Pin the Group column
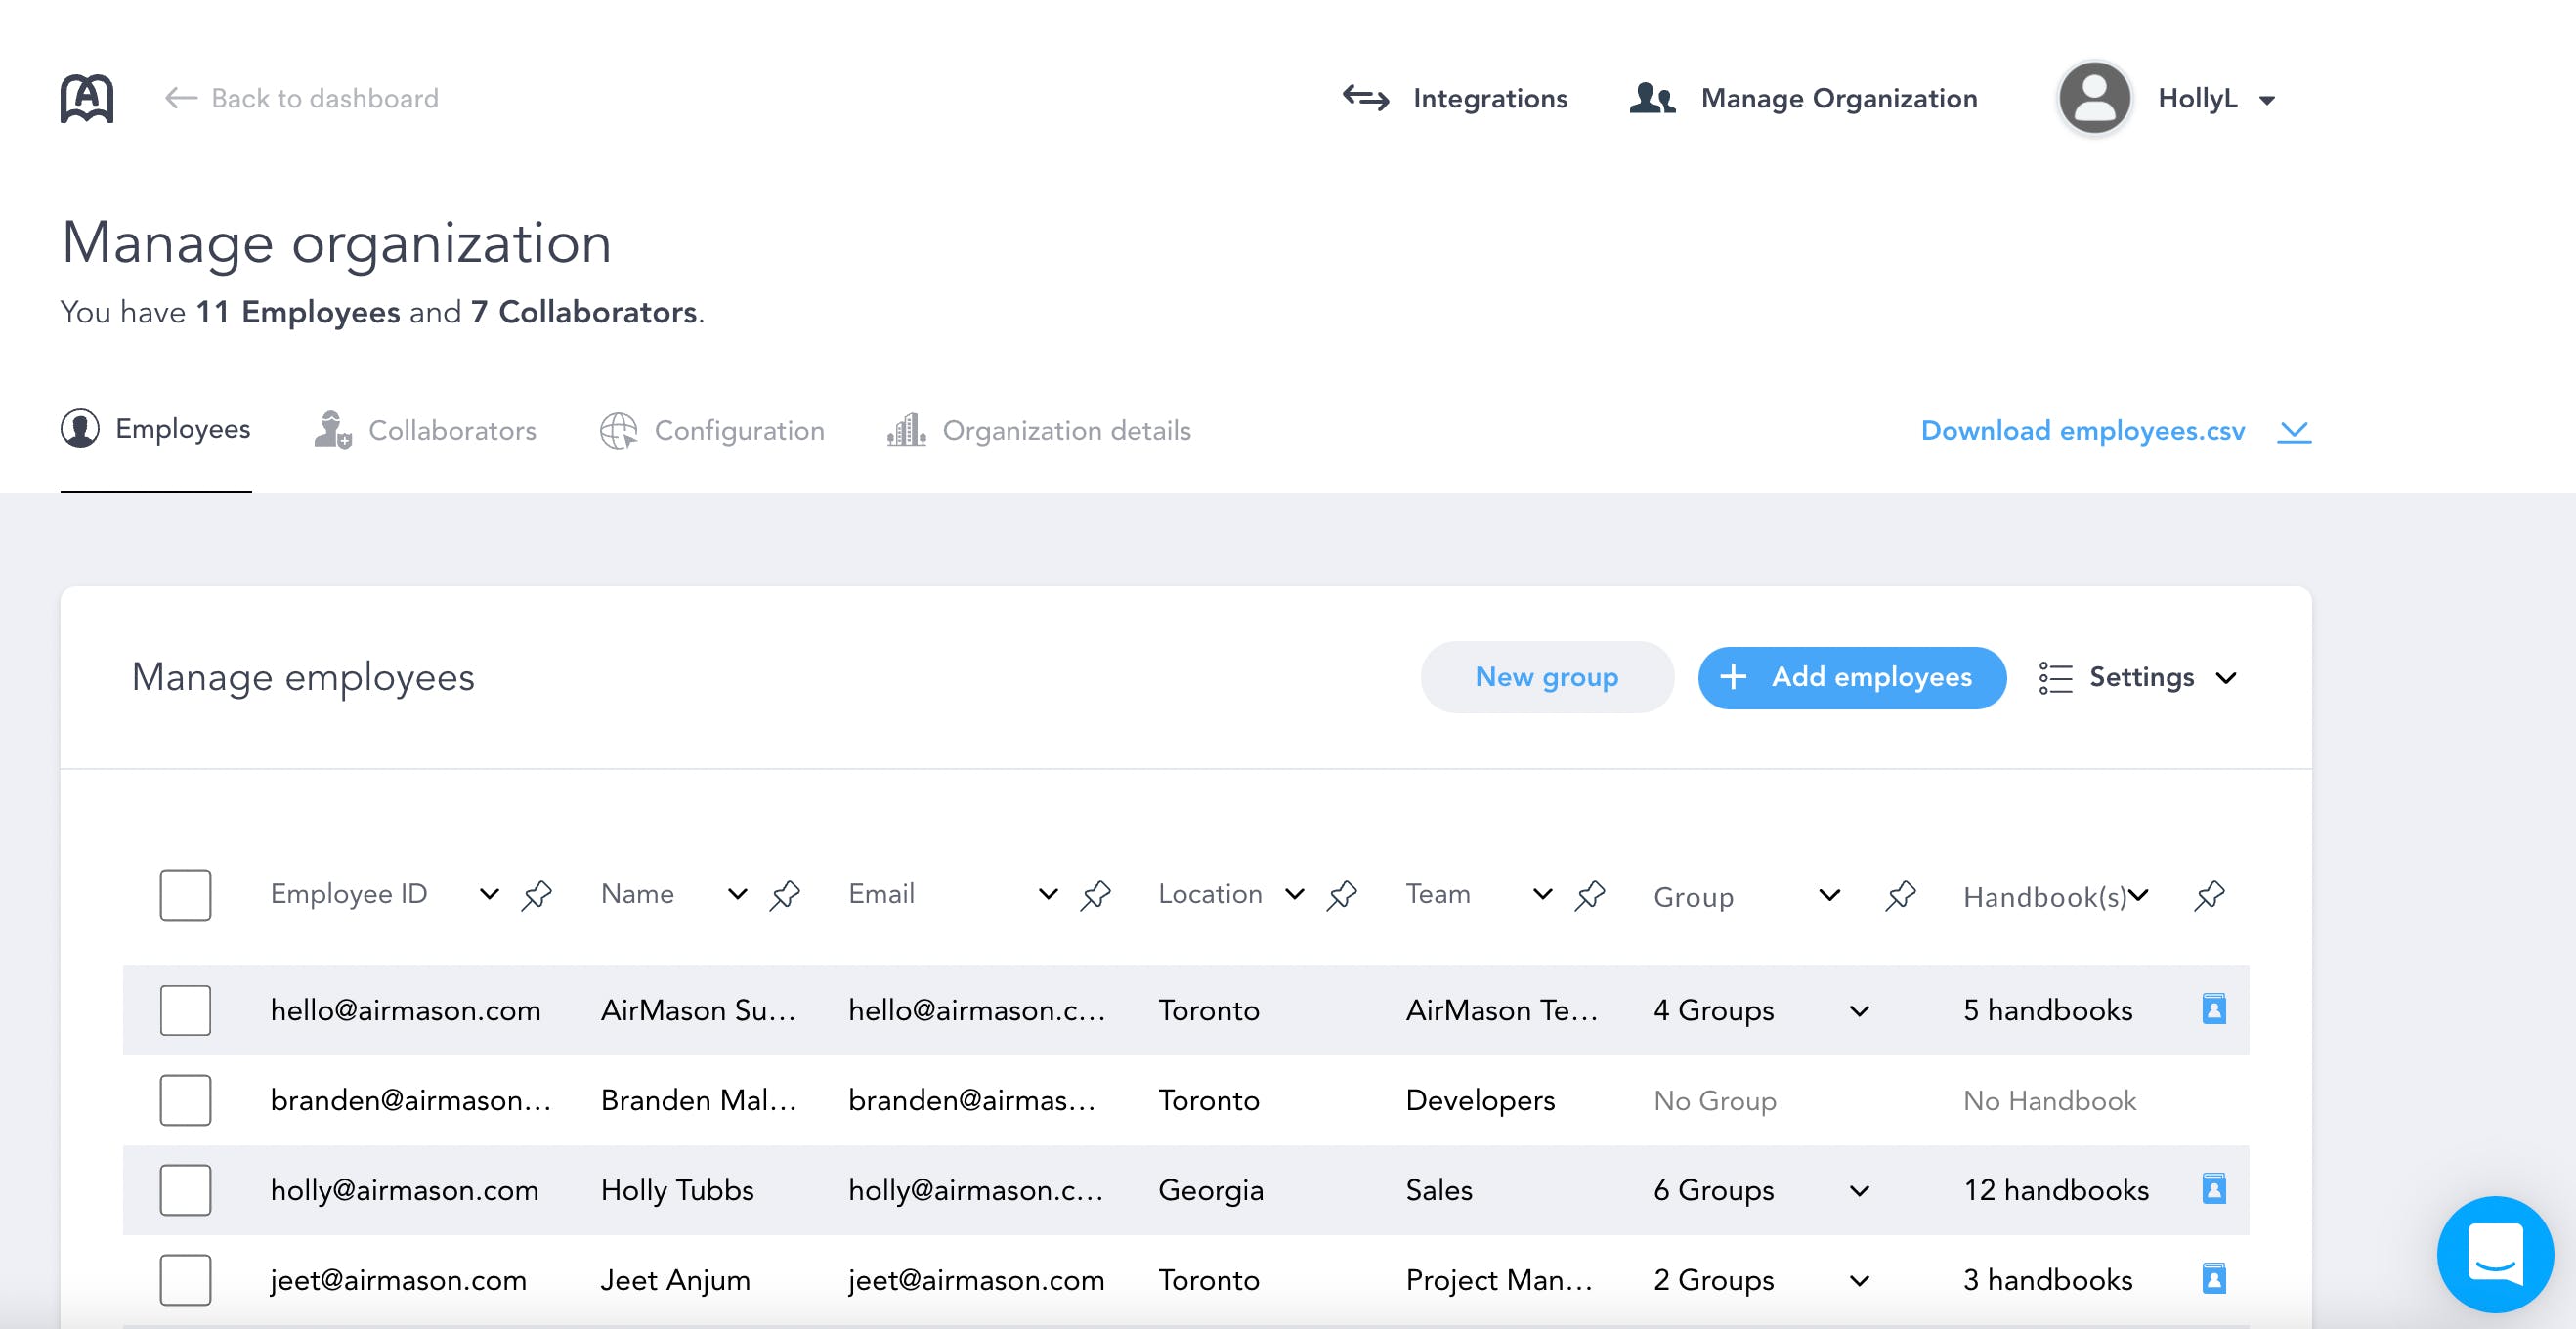The image size is (2576, 1329). (1900, 895)
